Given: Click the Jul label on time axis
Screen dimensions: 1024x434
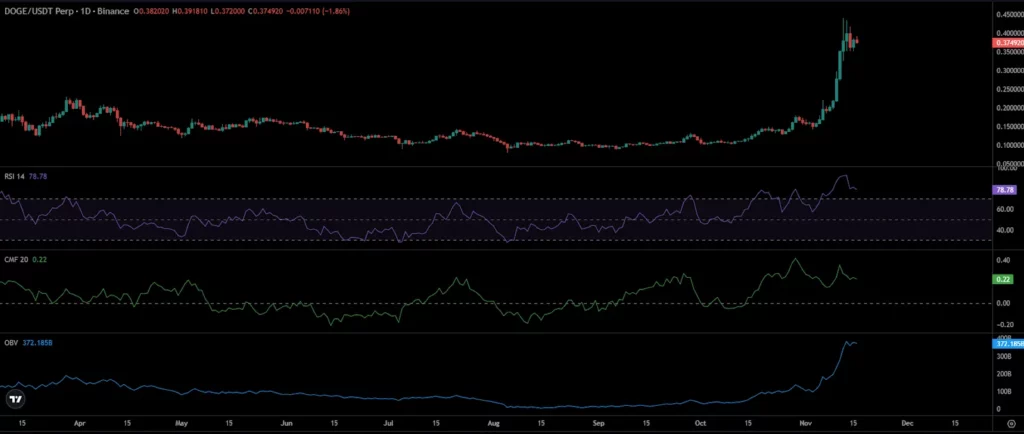Looking at the screenshot, I should point(389,423).
